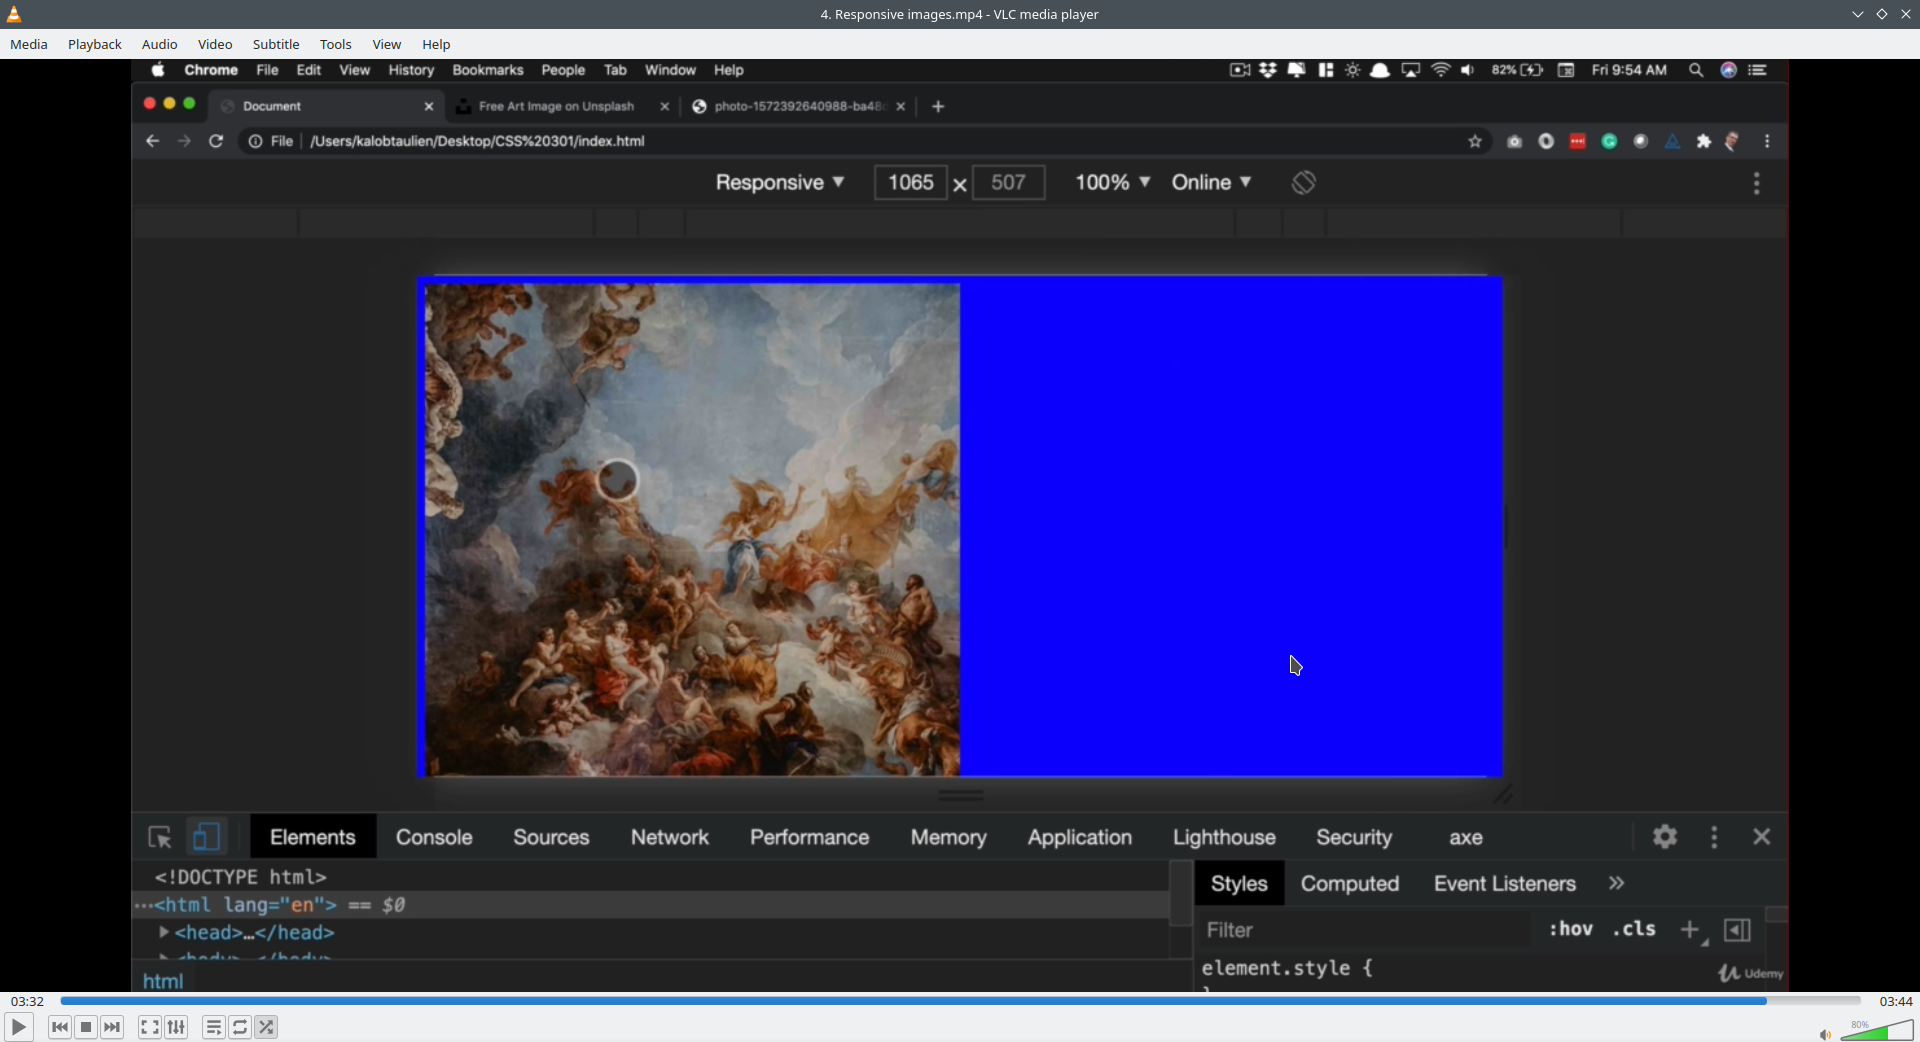This screenshot has width=1920, height=1042.
Task: Open the Responsive device dropdown
Action: point(780,183)
